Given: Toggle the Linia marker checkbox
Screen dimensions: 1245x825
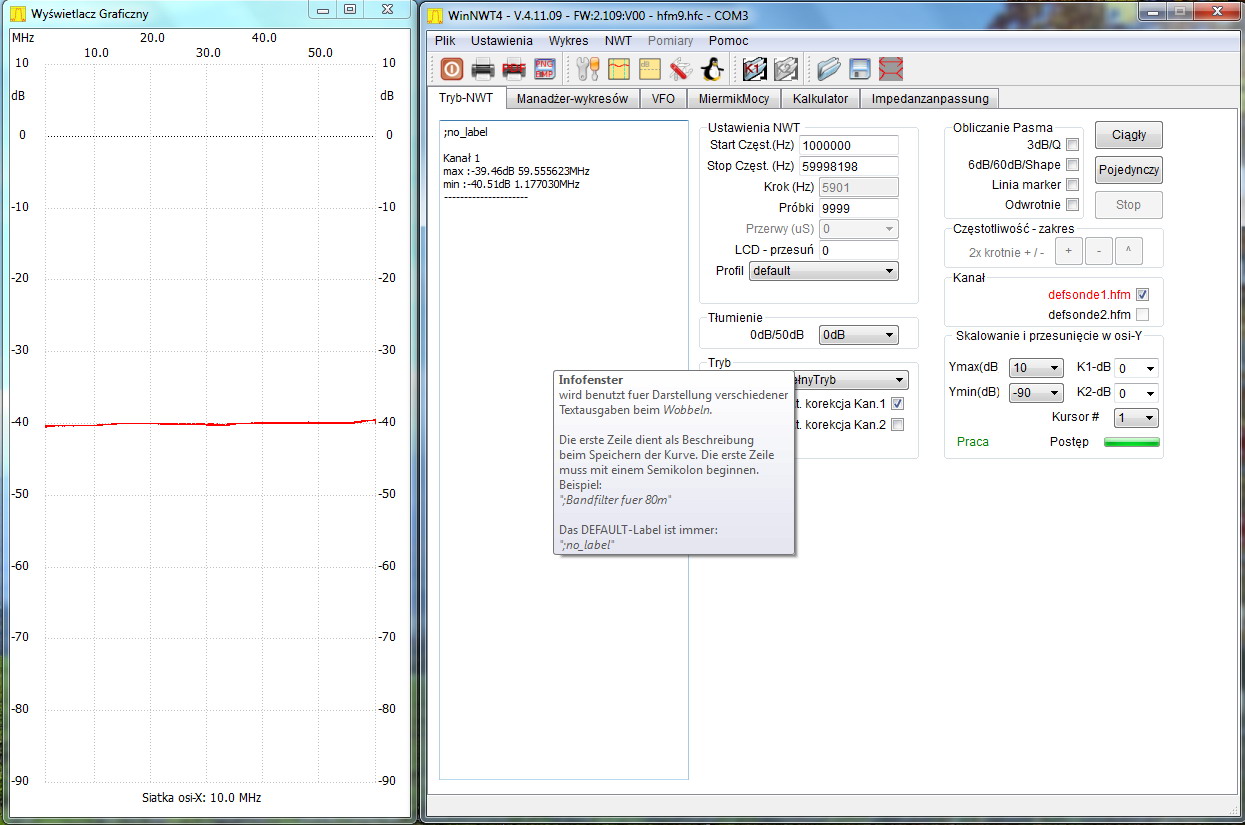Looking at the screenshot, I should click(1072, 185).
